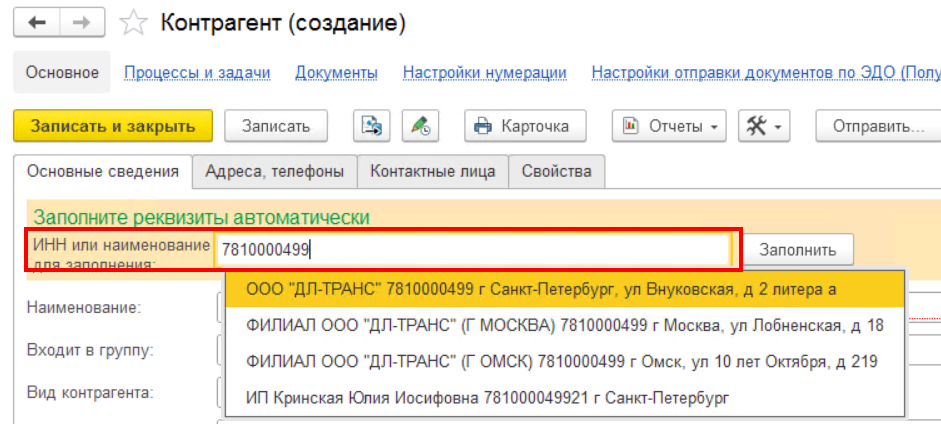941x424 pixels.
Task: Go forward with the right arrow button
Action: 83,23
